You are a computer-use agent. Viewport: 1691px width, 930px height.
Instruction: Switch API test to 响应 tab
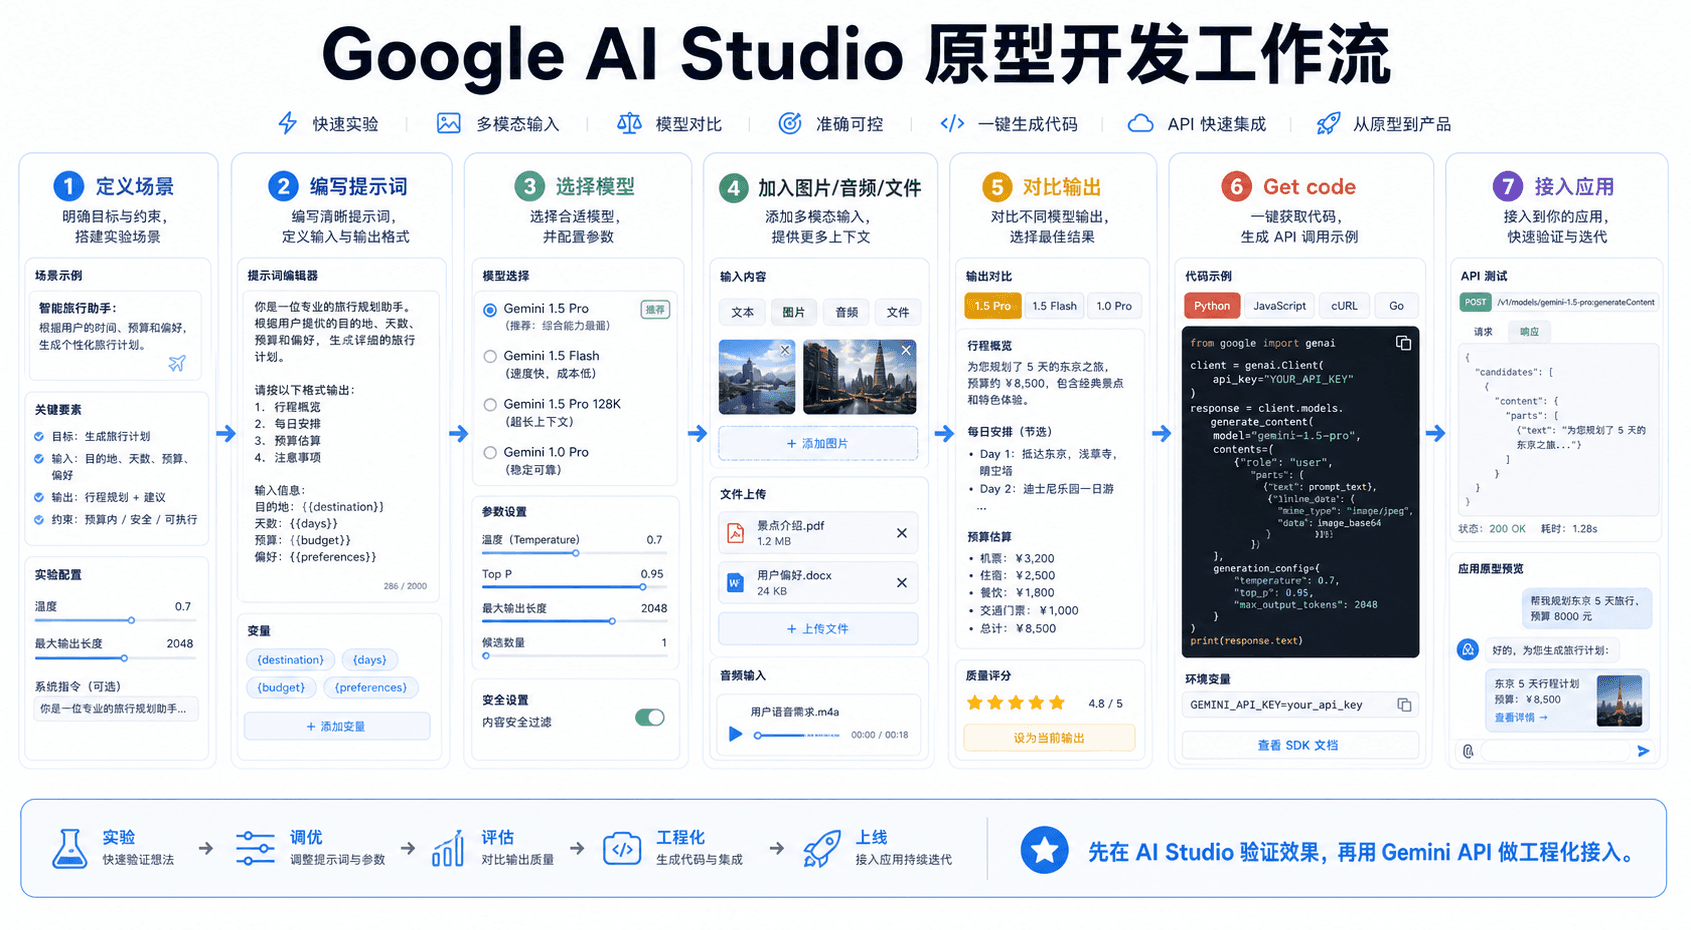[1529, 331]
